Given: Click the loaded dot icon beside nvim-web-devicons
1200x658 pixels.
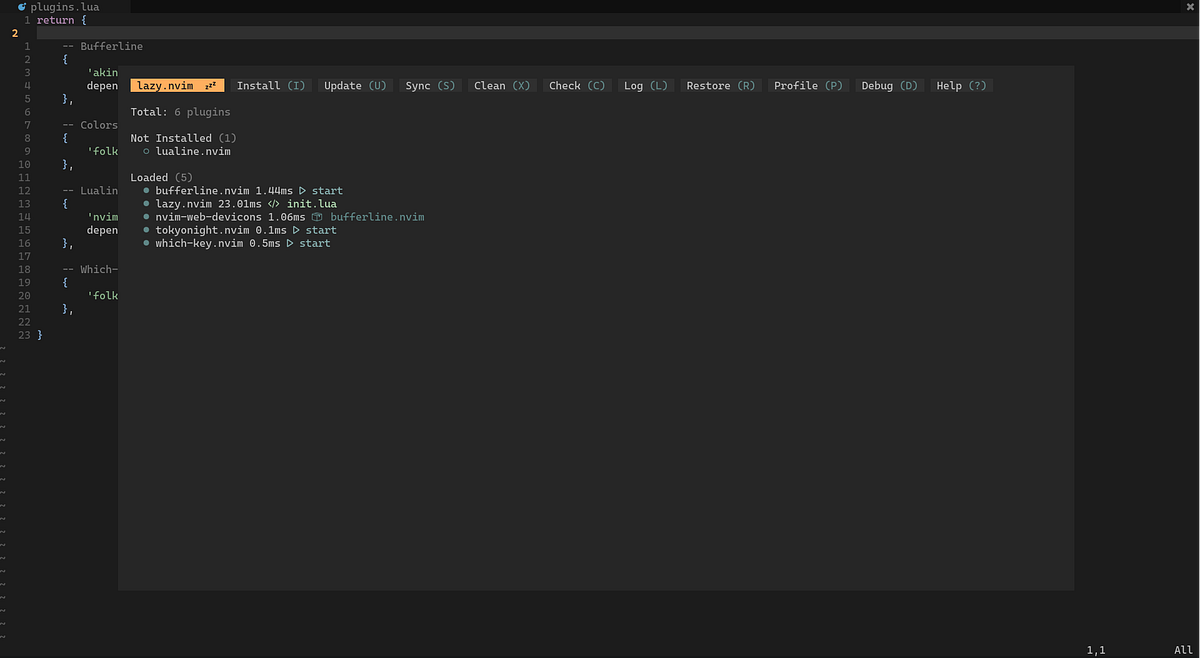Looking at the screenshot, I should [x=146, y=216].
